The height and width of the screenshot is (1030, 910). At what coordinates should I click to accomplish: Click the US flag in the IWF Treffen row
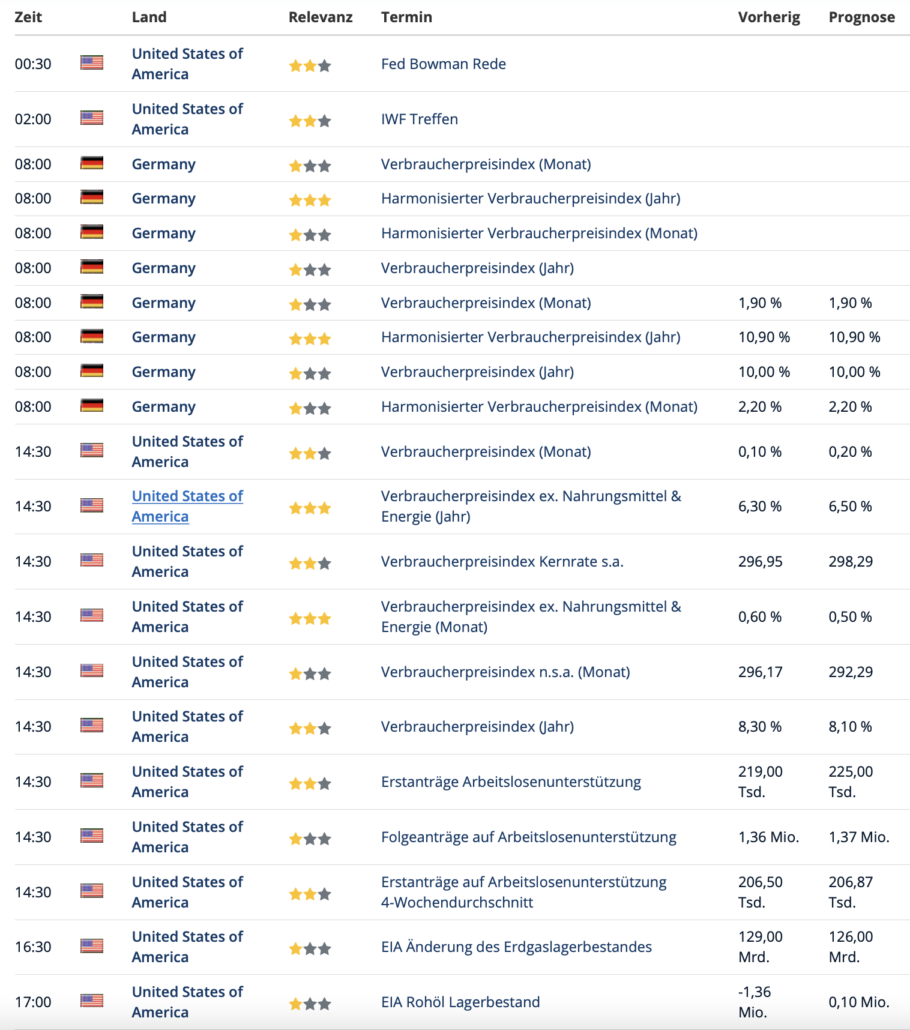click(x=91, y=118)
